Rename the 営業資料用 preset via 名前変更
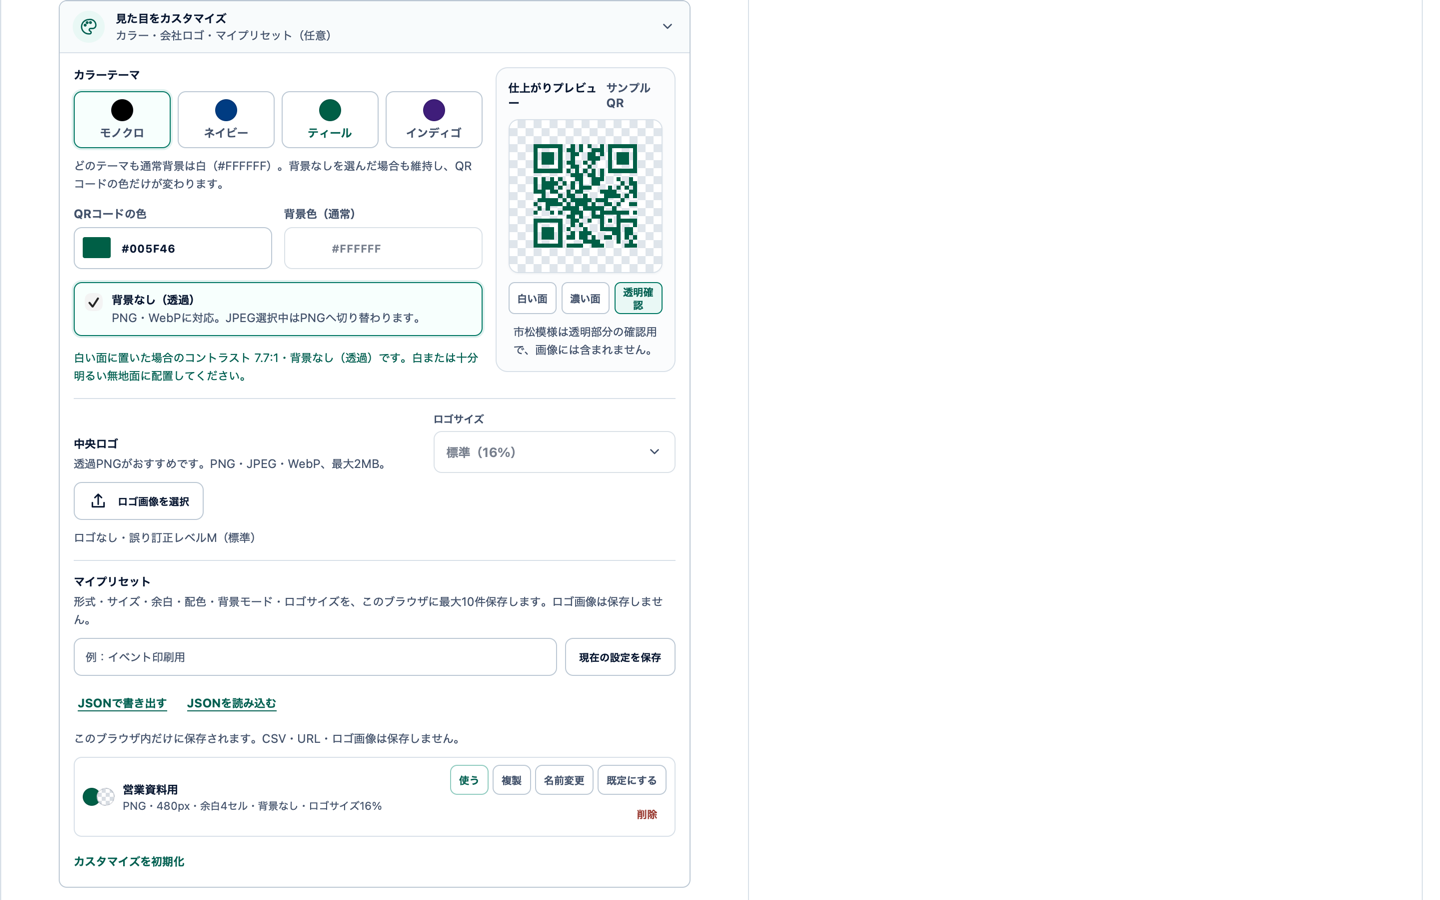 [x=564, y=780]
